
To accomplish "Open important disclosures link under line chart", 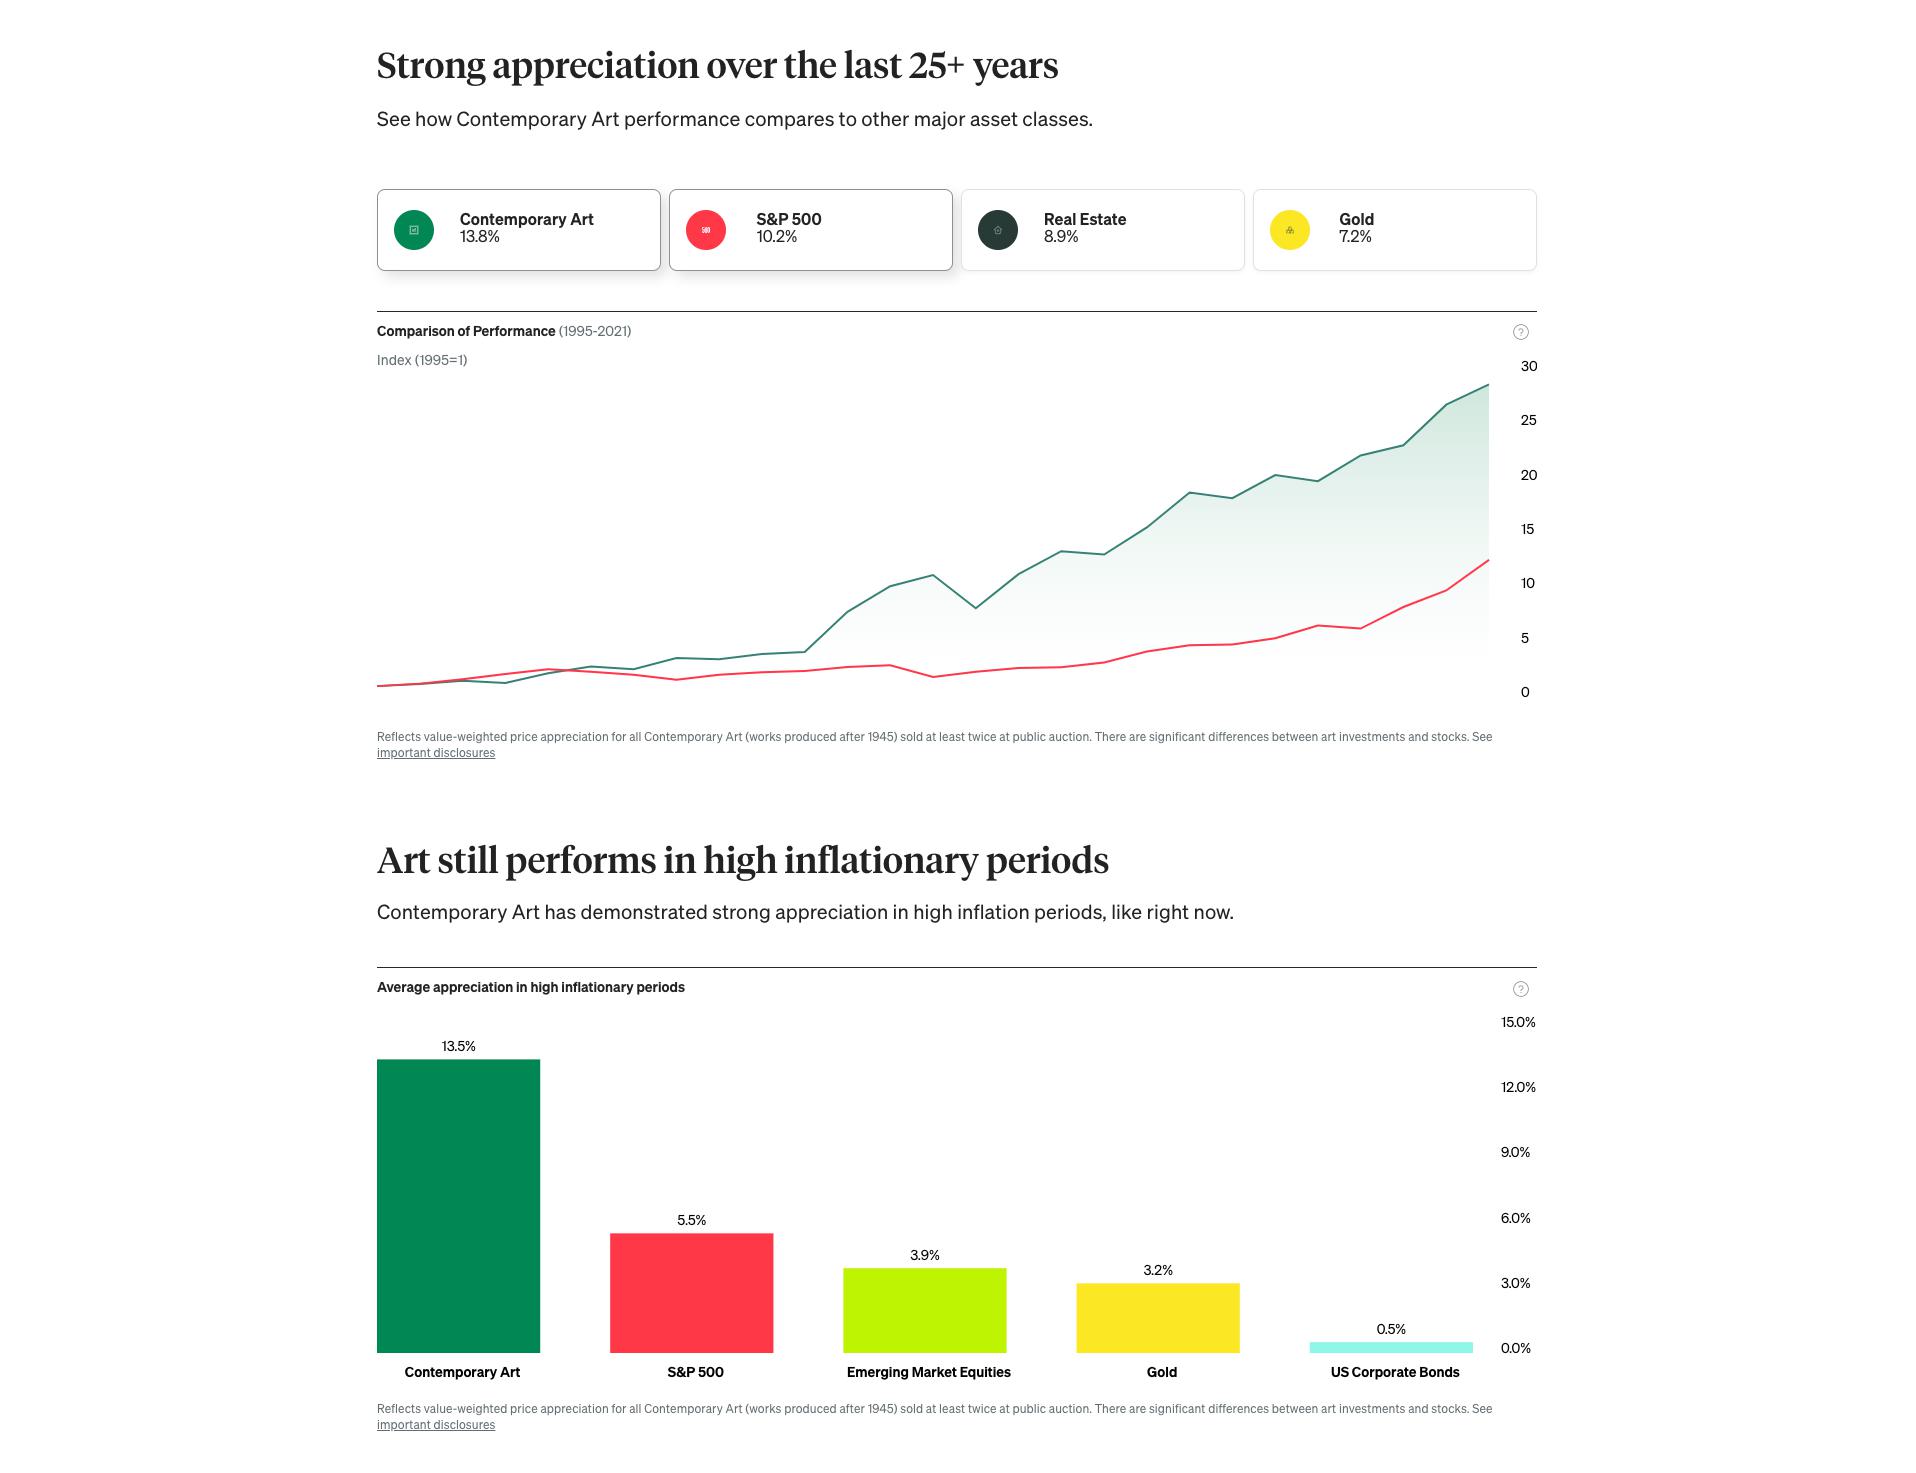I will coord(436,753).
